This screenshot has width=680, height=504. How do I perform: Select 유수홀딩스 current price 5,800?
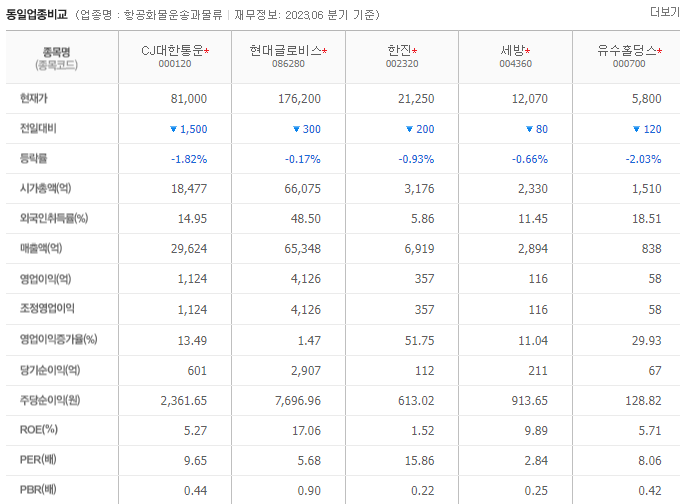pos(646,99)
